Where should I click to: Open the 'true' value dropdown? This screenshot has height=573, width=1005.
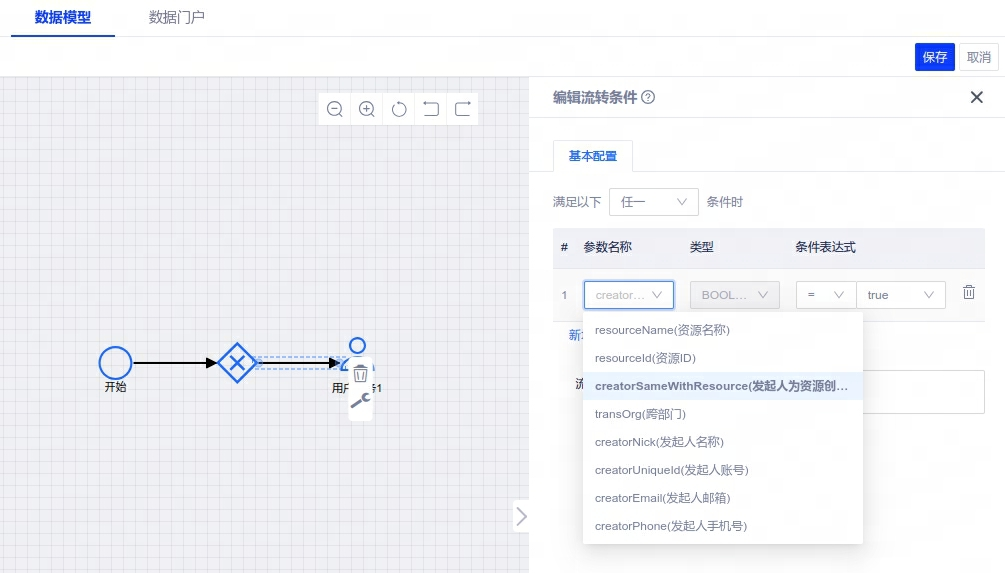tap(900, 295)
